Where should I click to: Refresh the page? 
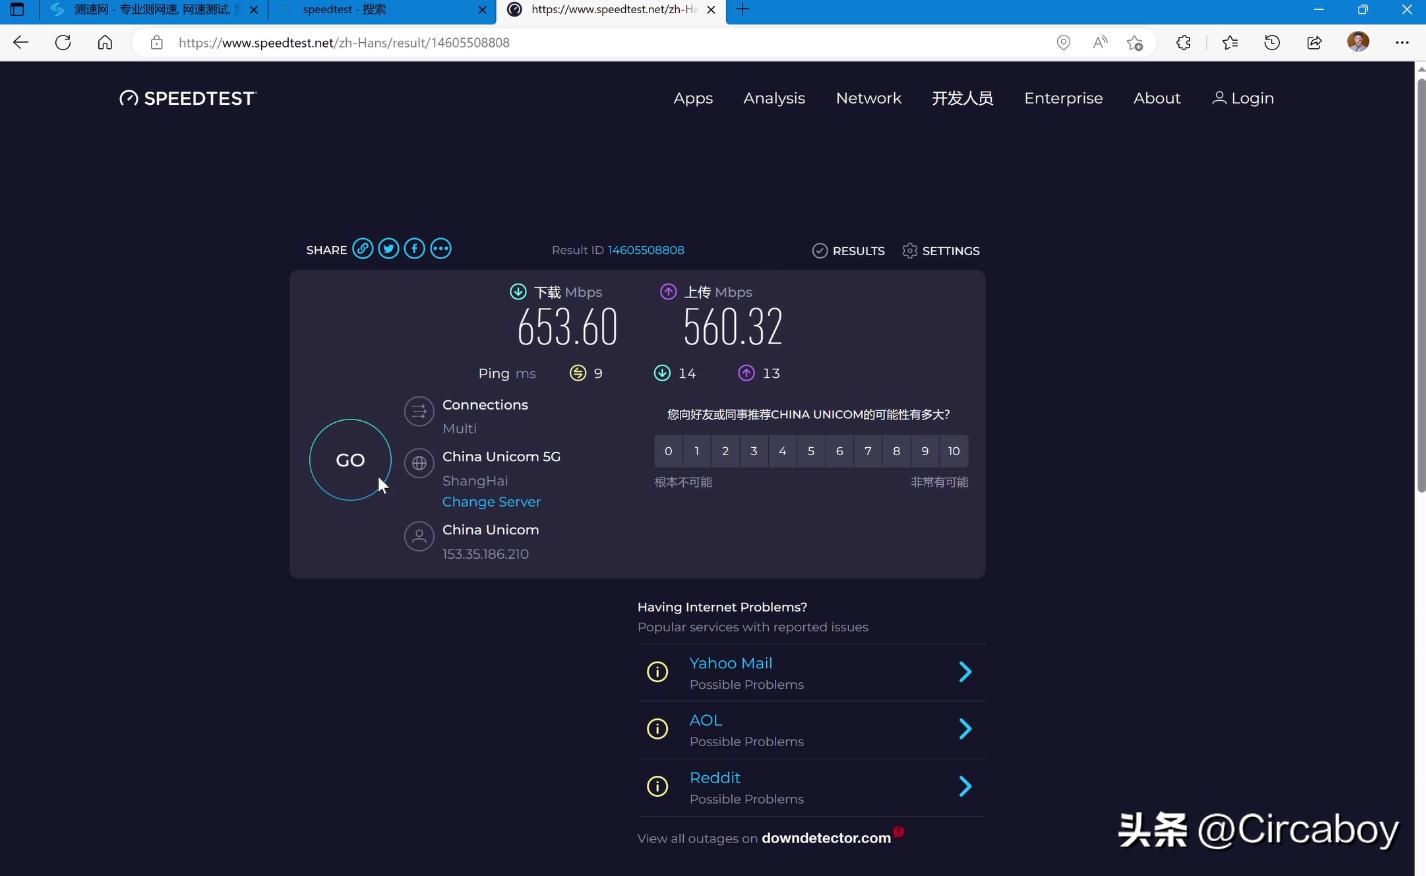(63, 42)
